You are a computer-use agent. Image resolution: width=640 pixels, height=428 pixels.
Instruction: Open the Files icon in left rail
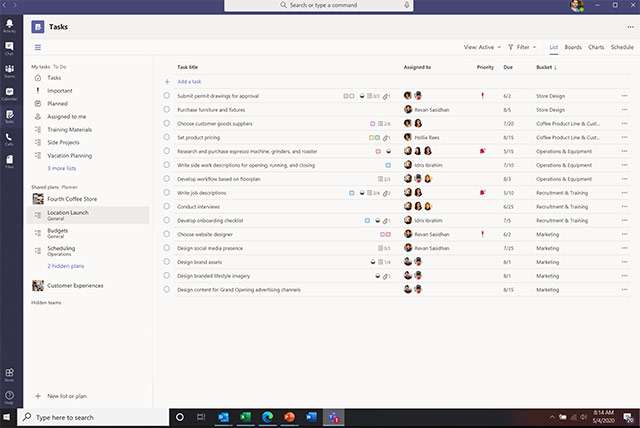[x=9, y=162]
